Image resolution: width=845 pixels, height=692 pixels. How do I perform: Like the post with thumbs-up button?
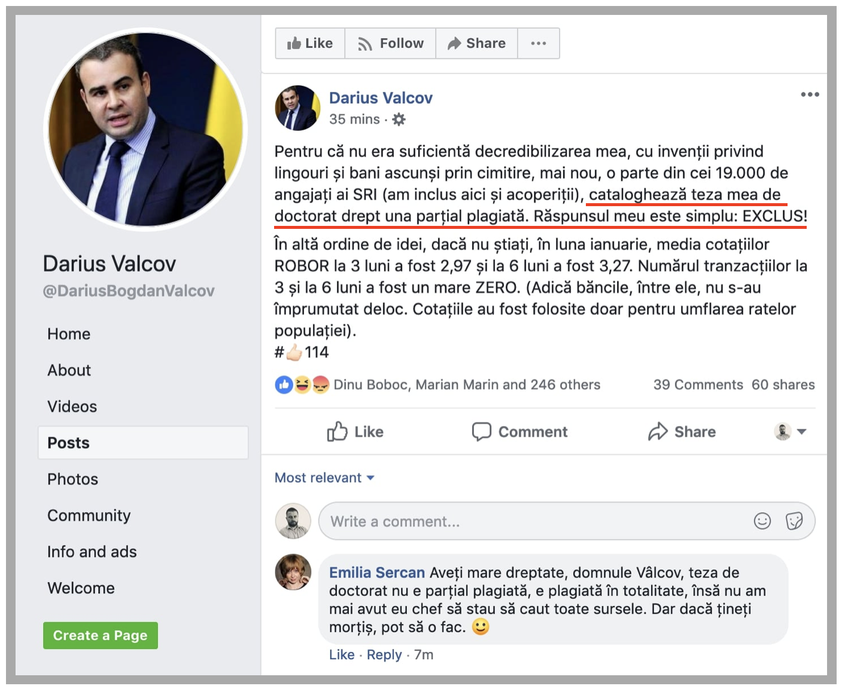pos(355,432)
